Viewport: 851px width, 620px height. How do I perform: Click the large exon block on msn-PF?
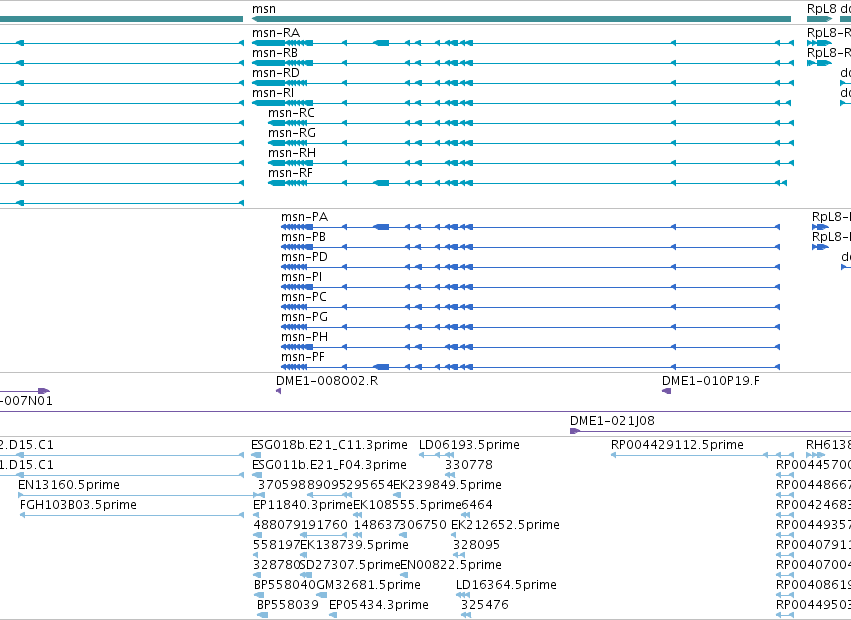click(381, 367)
